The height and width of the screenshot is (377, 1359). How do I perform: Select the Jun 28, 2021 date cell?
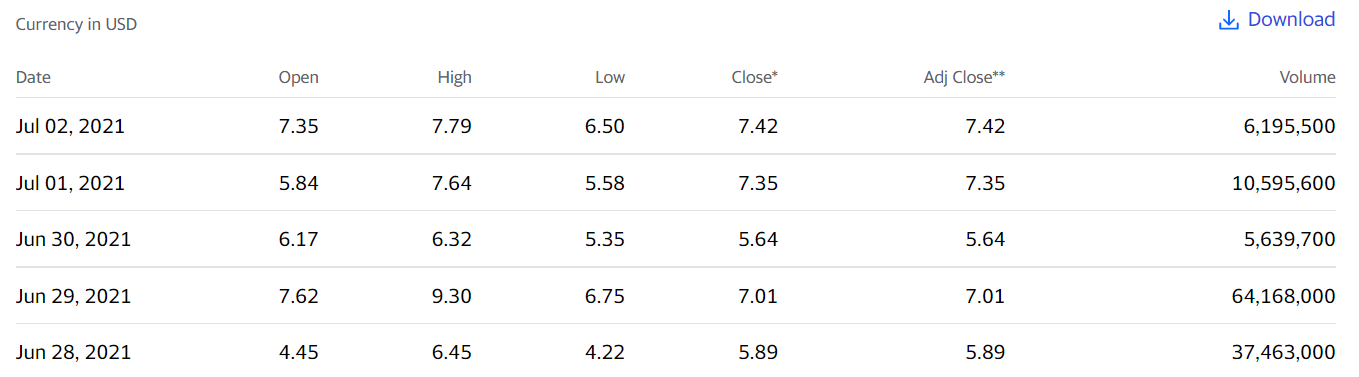pyautogui.click(x=73, y=353)
